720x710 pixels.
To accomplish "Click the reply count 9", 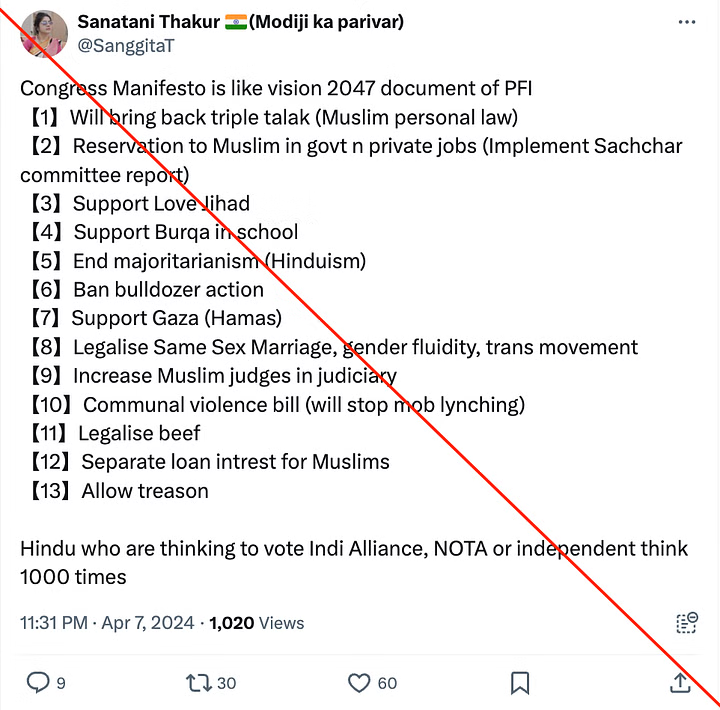I will point(61,683).
